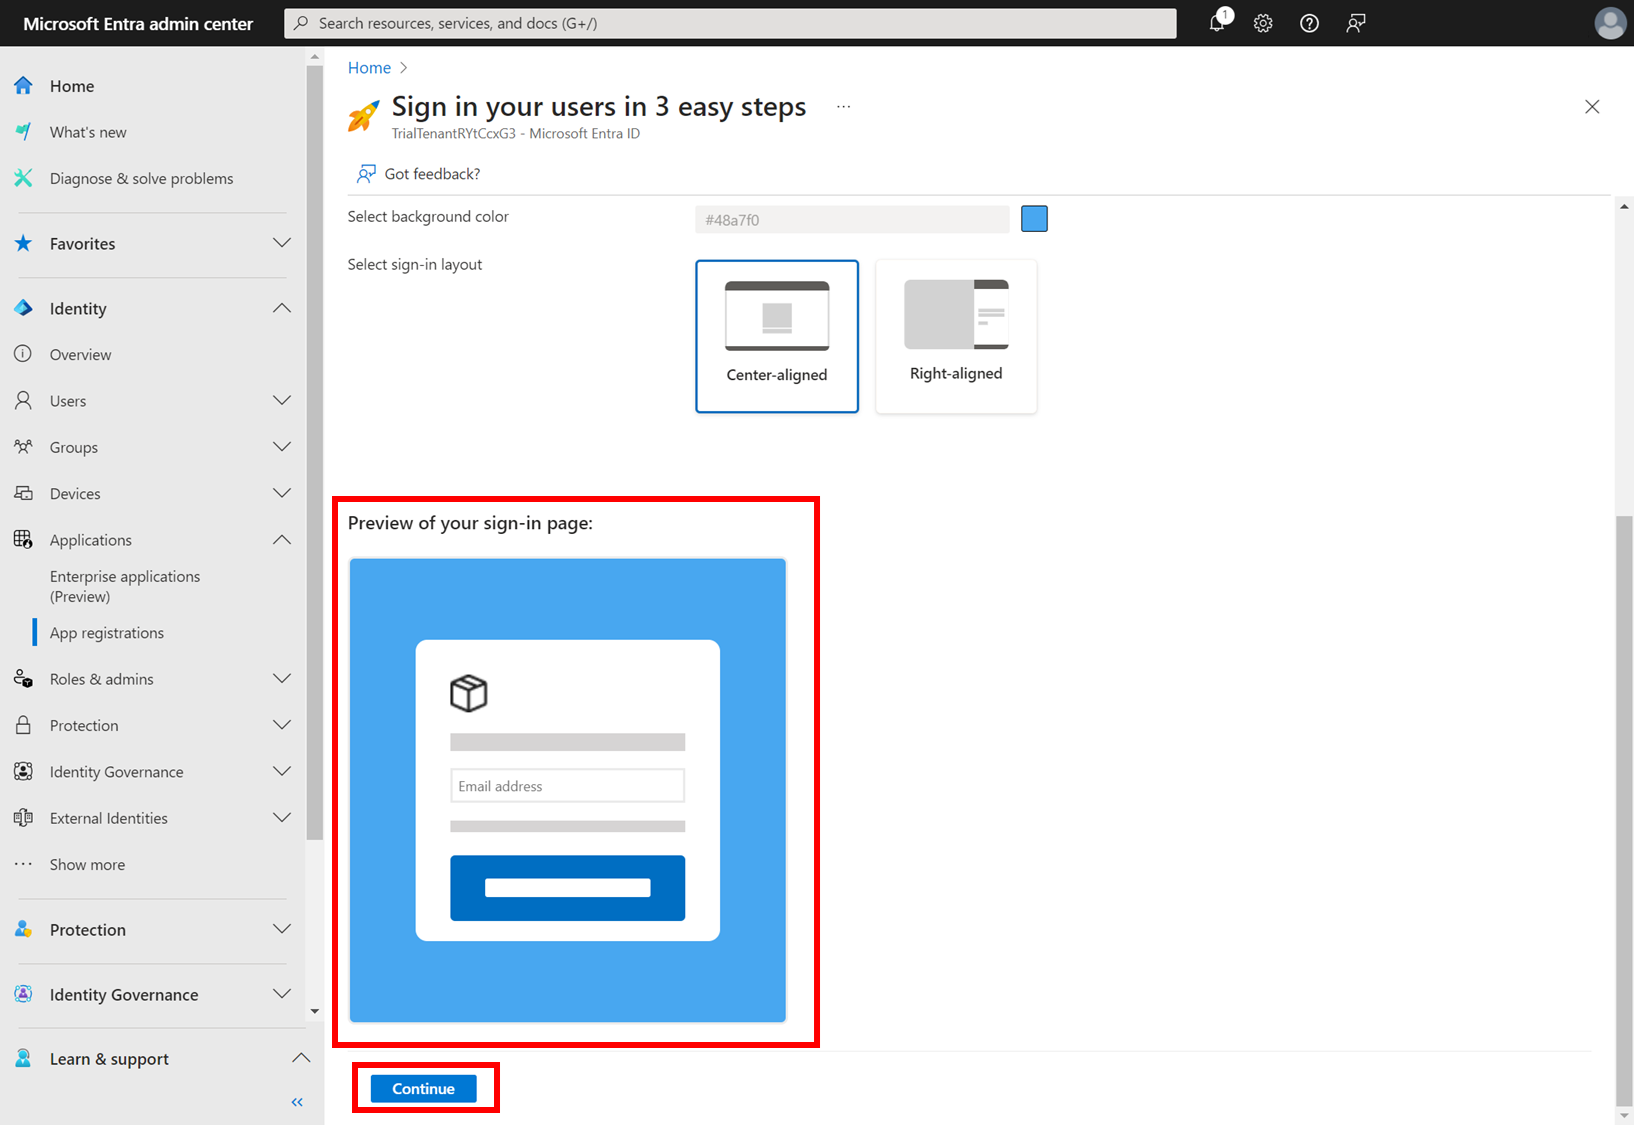Expand the bottom Protection section chevron
This screenshot has width=1634, height=1125.
click(x=282, y=929)
